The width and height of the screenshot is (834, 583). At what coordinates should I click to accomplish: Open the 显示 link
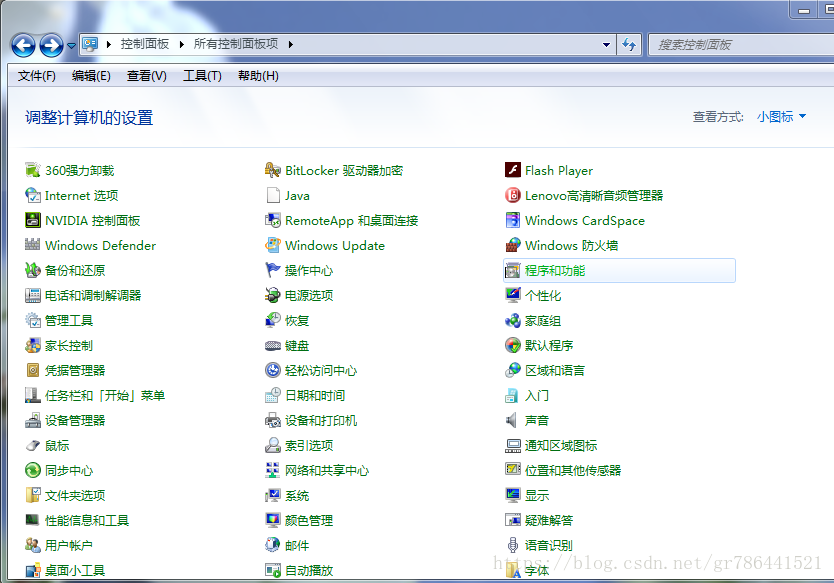537,495
